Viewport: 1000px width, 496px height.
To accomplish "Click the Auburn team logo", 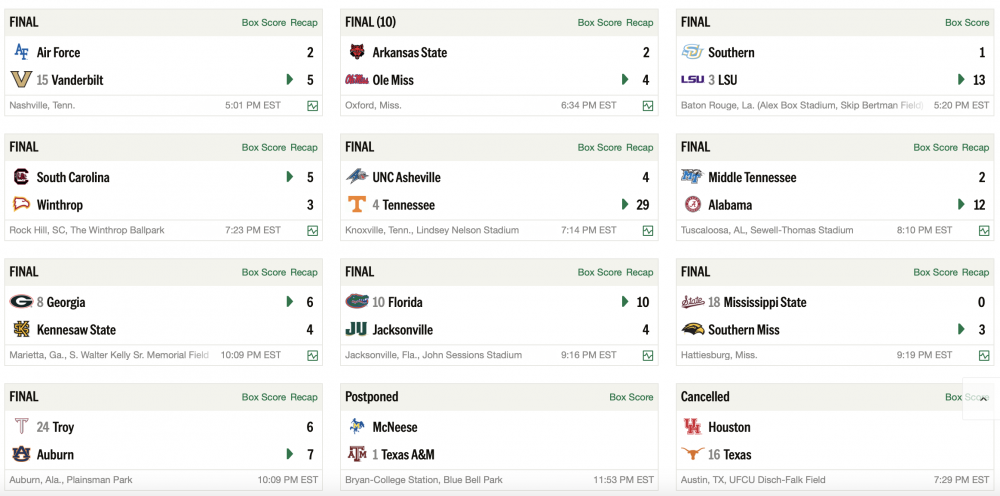I will tap(21, 454).
